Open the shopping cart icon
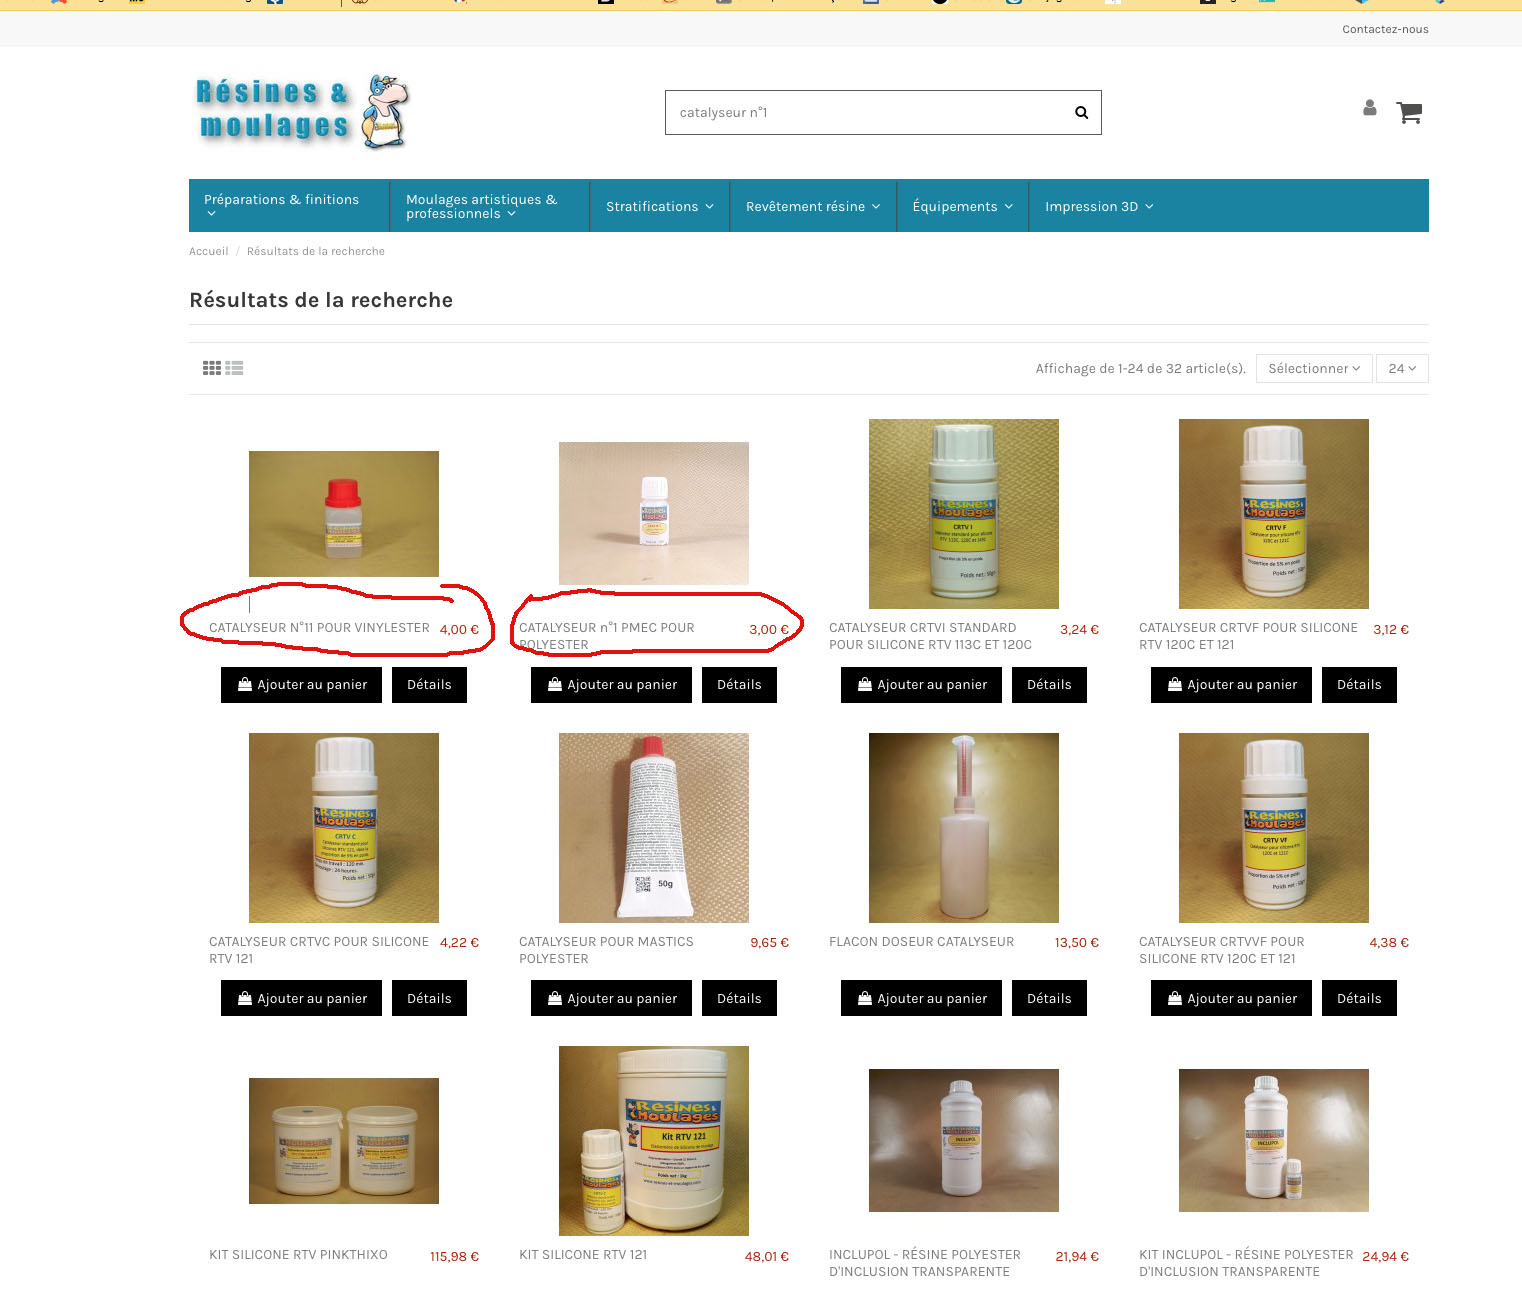1522x1292 pixels. pos(1409,112)
